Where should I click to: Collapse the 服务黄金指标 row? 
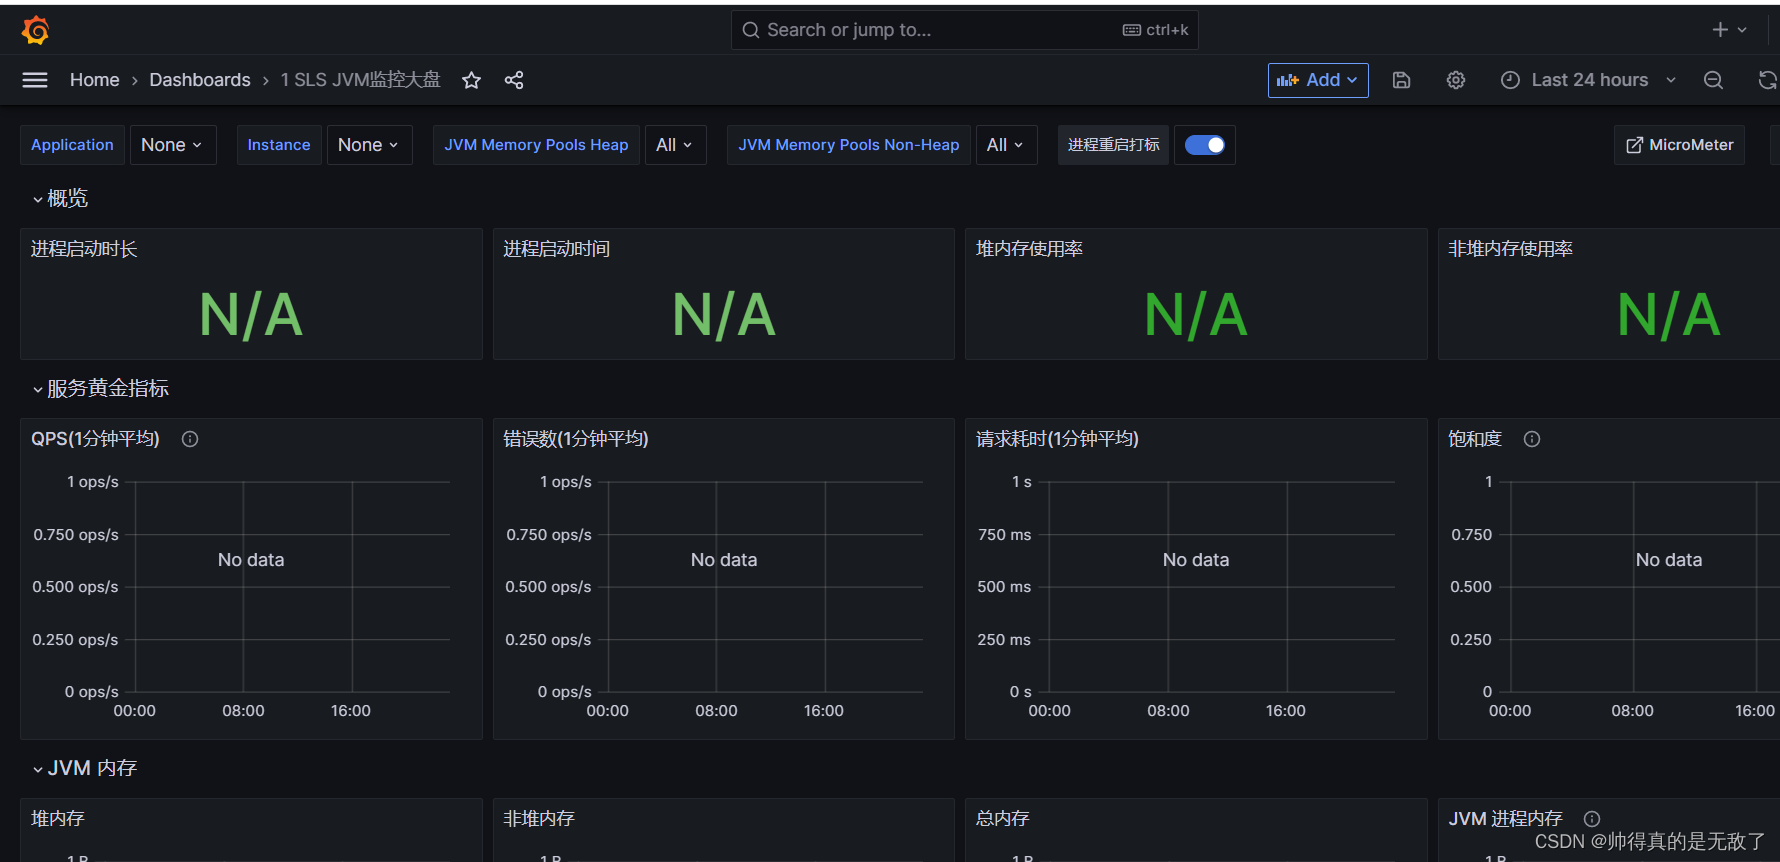100,389
